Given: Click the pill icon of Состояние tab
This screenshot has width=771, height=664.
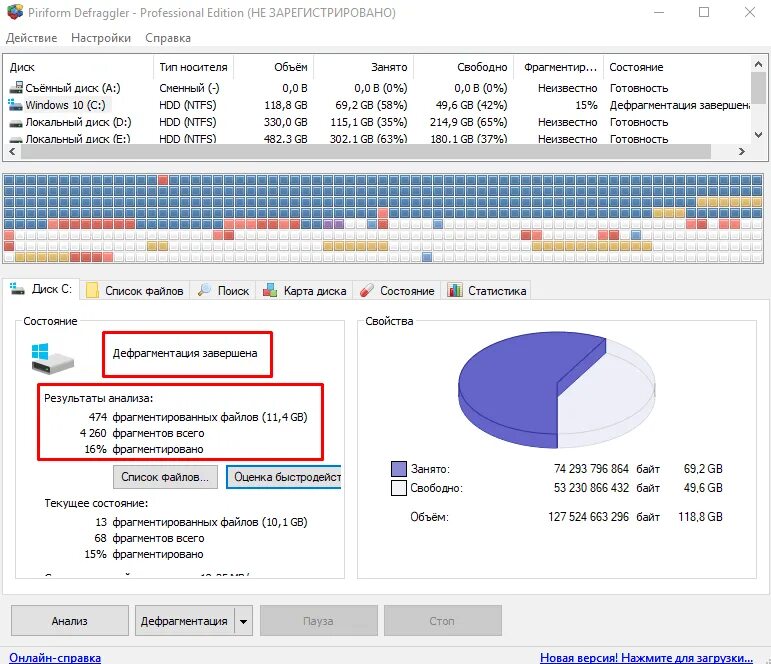Looking at the screenshot, I should [x=366, y=290].
